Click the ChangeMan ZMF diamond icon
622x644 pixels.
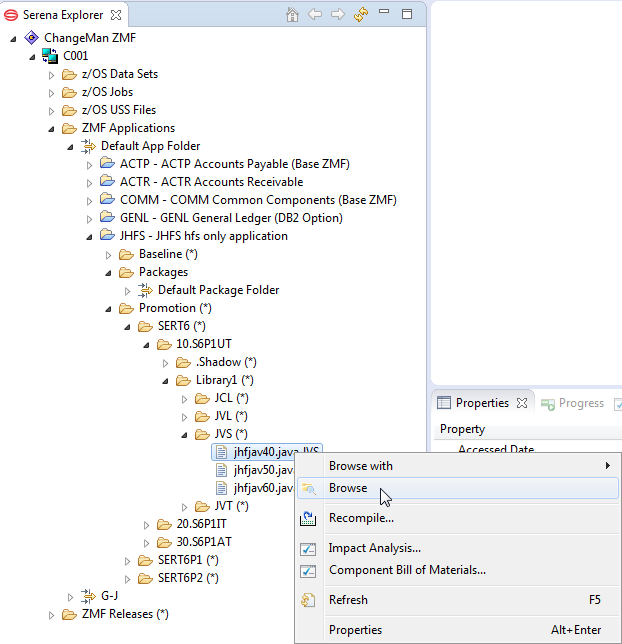click(x=32, y=38)
